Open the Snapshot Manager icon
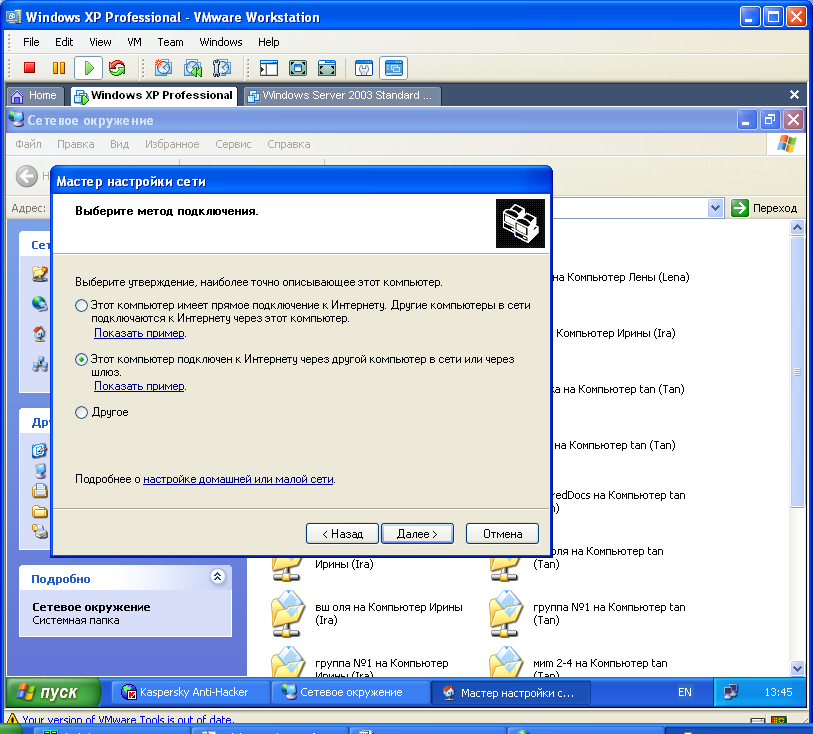The height and width of the screenshot is (734, 813). (222, 68)
